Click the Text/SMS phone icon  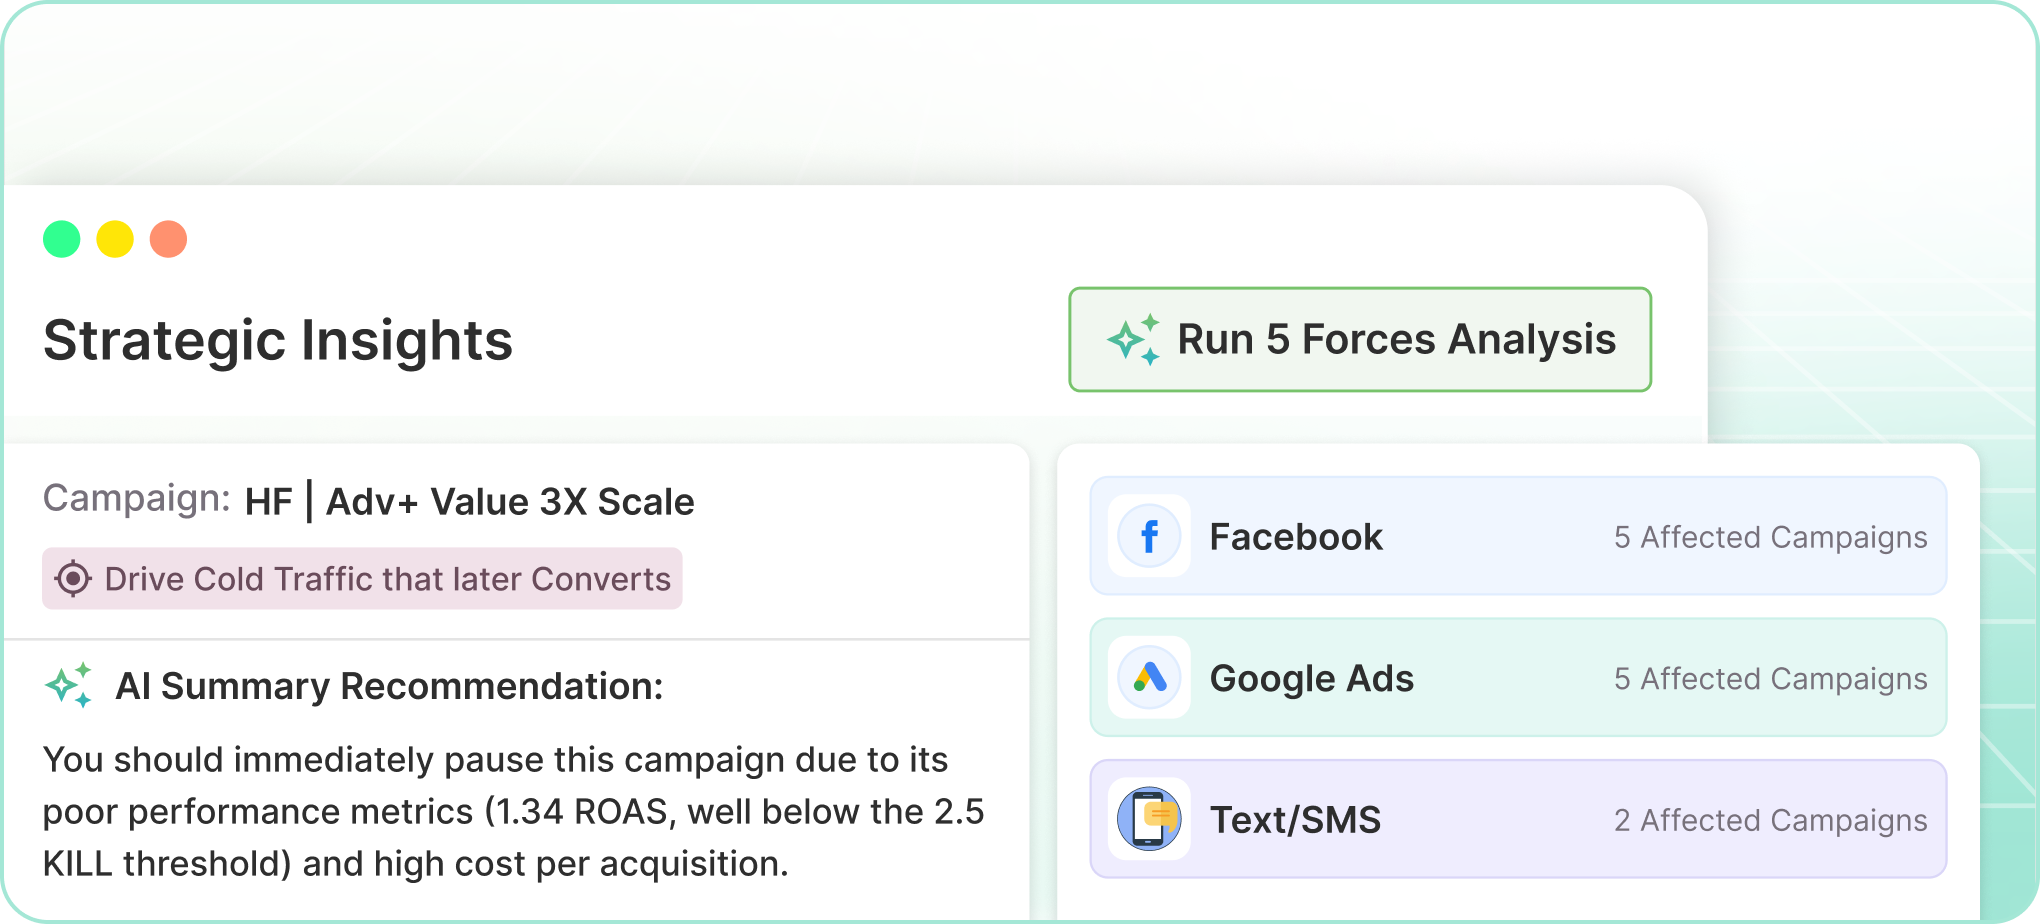(x=1149, y=819)
